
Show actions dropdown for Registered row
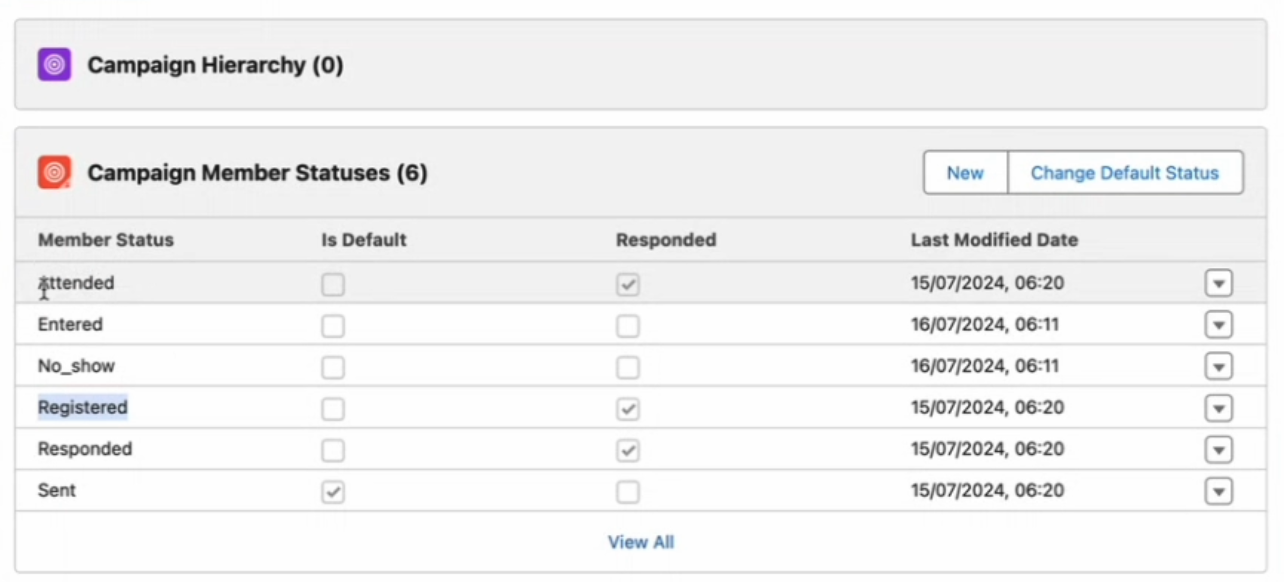[1218, 408]
